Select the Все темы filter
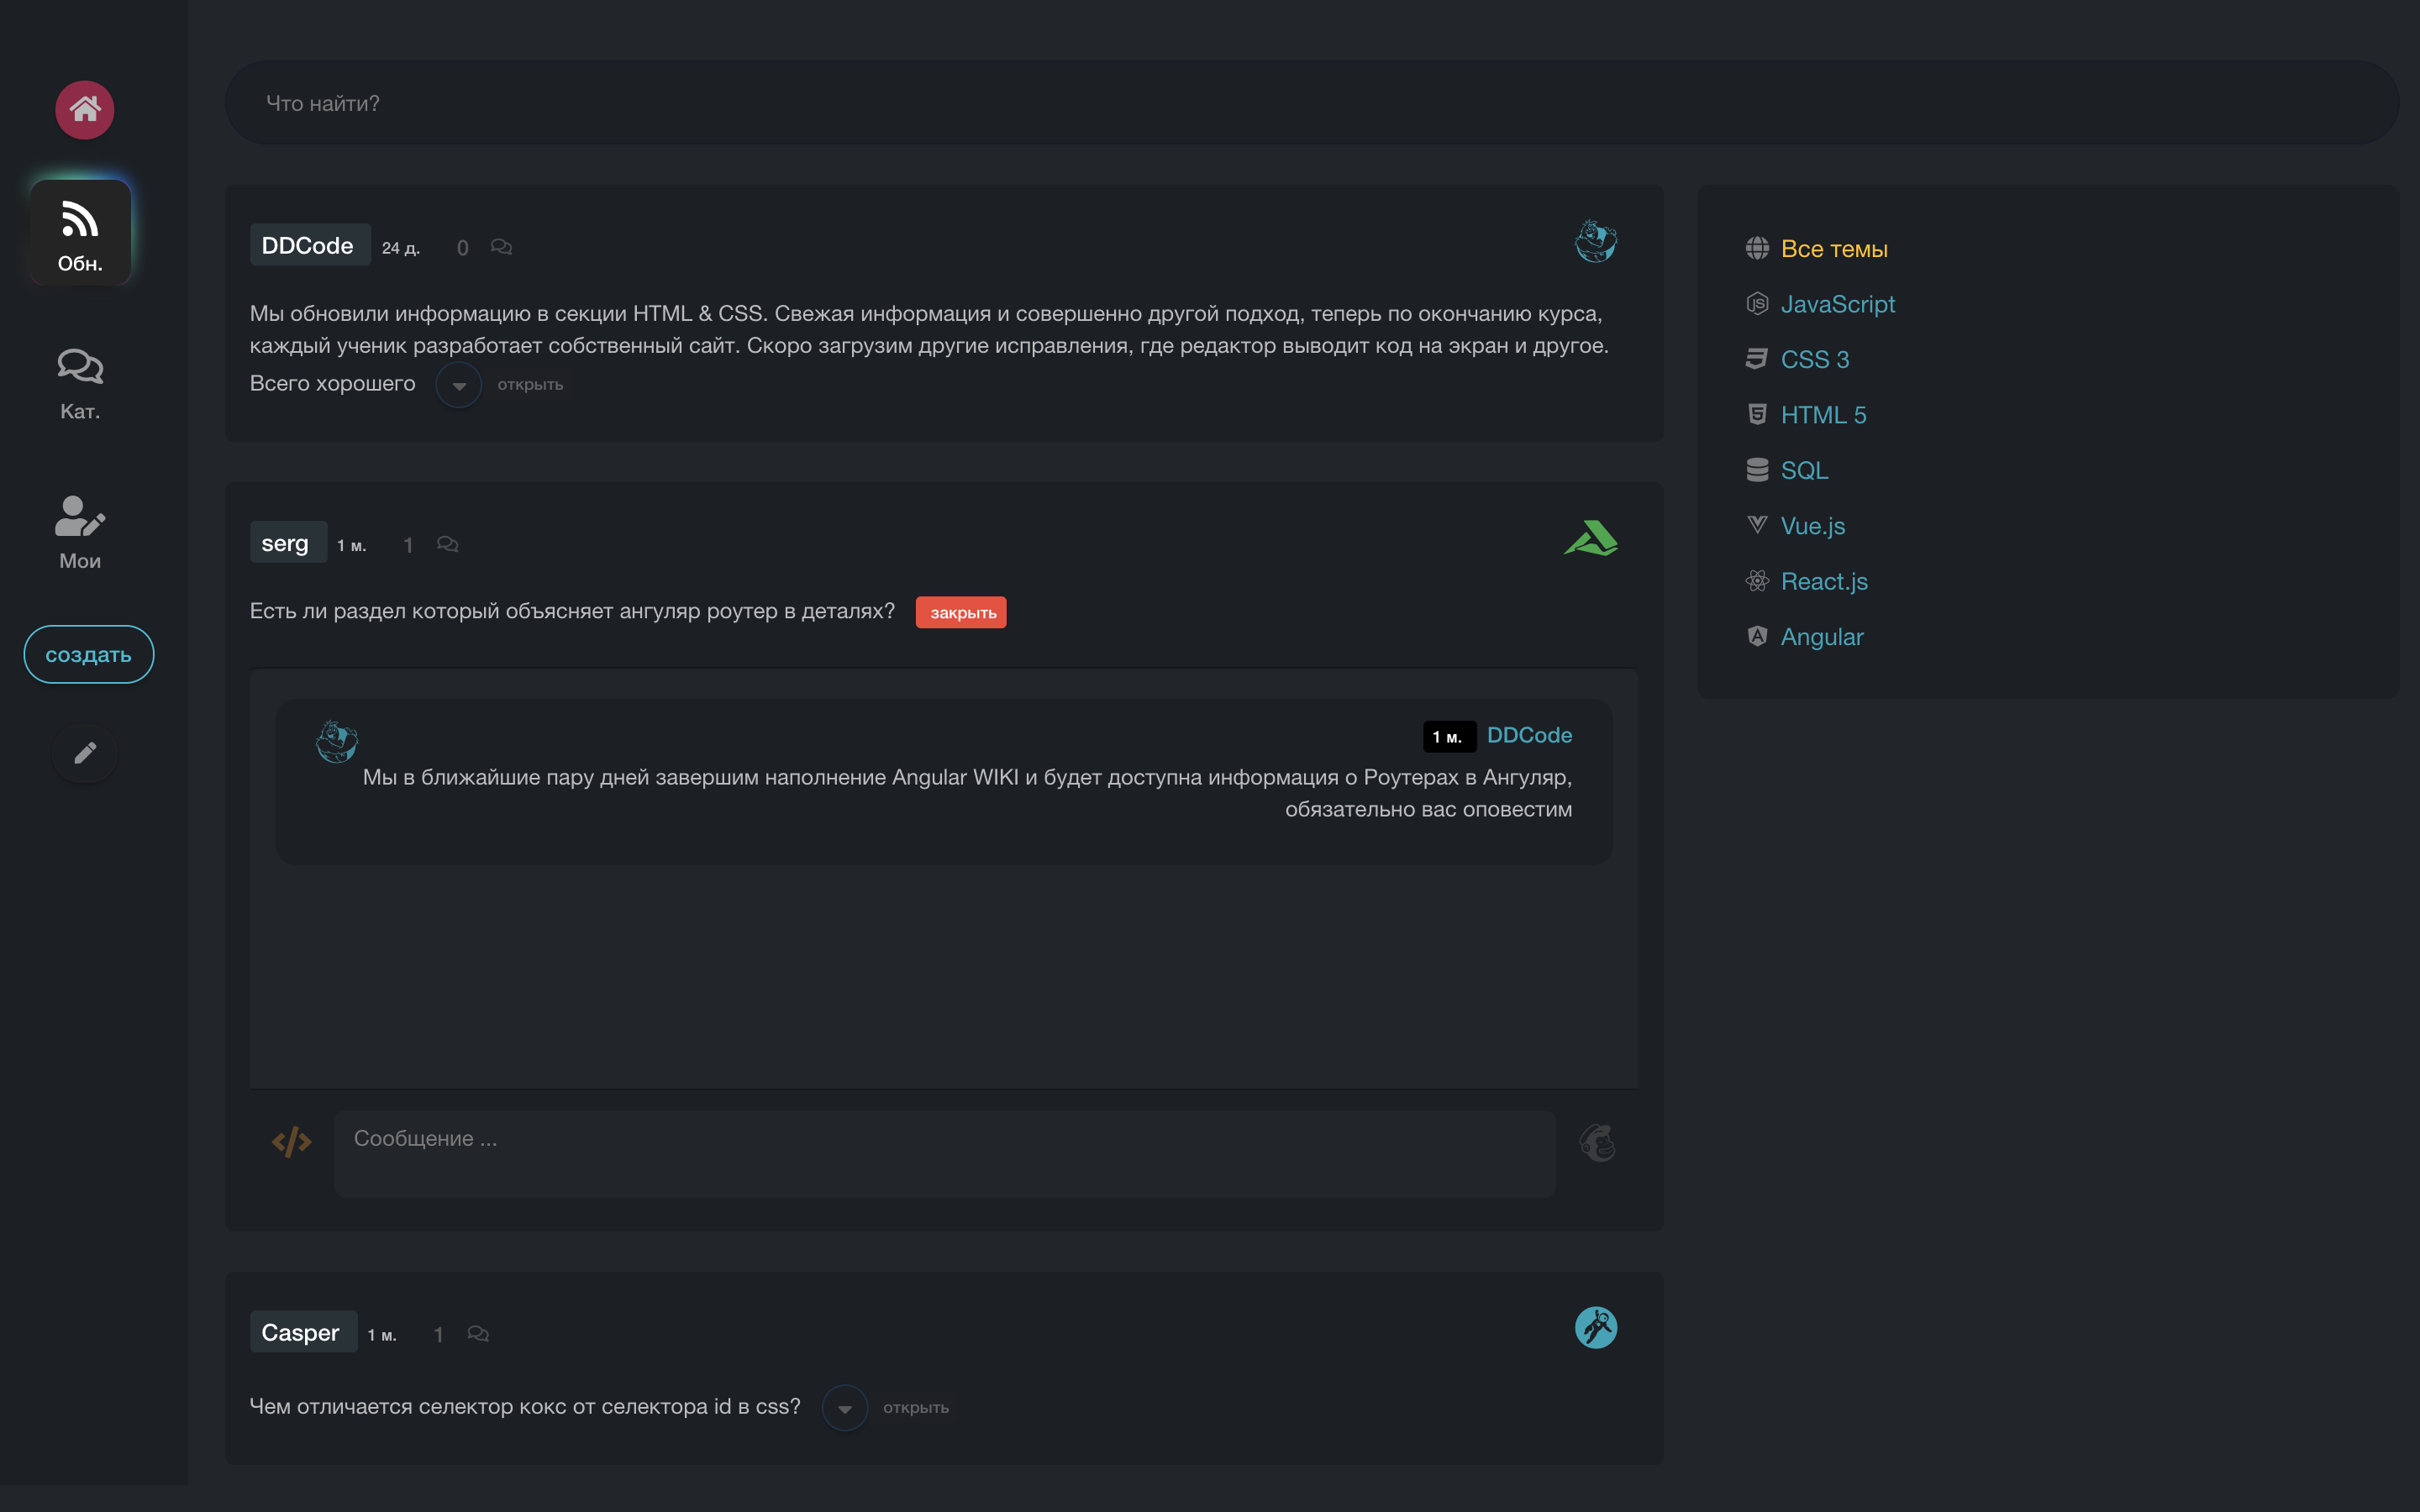Viewport: 2420px width, 1512px height. (1833, 249)
